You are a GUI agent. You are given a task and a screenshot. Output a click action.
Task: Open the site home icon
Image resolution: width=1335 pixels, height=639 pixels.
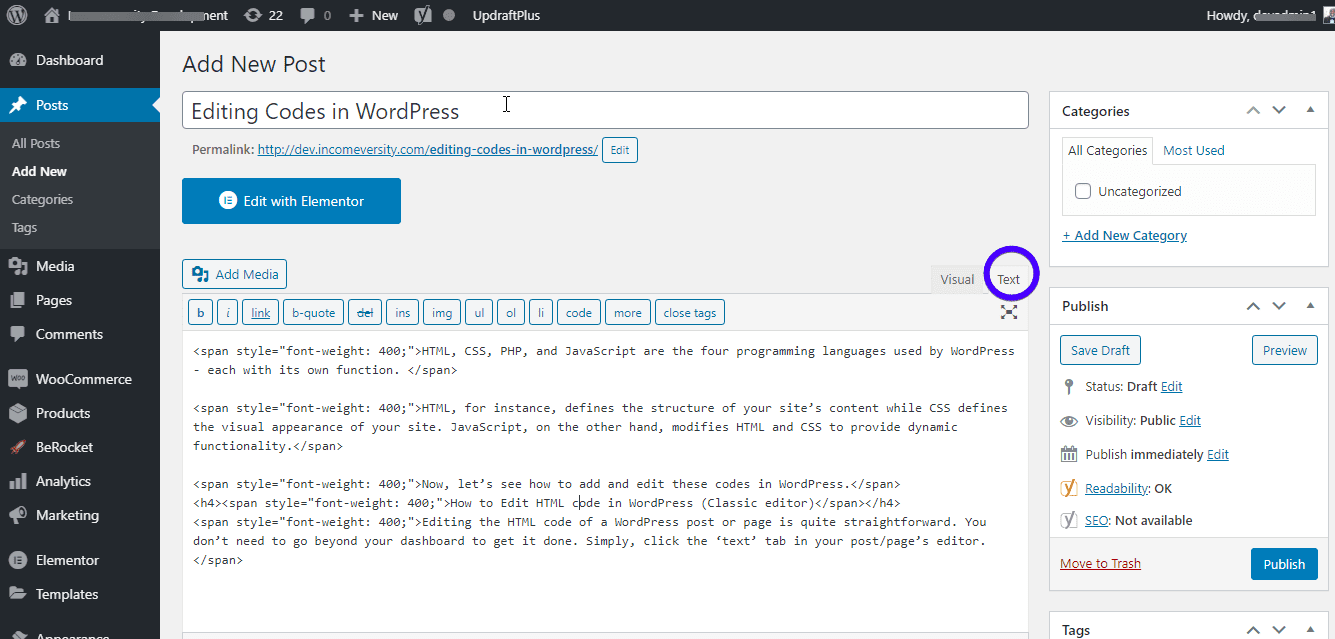pyautogui.click(x=52, y=15)
